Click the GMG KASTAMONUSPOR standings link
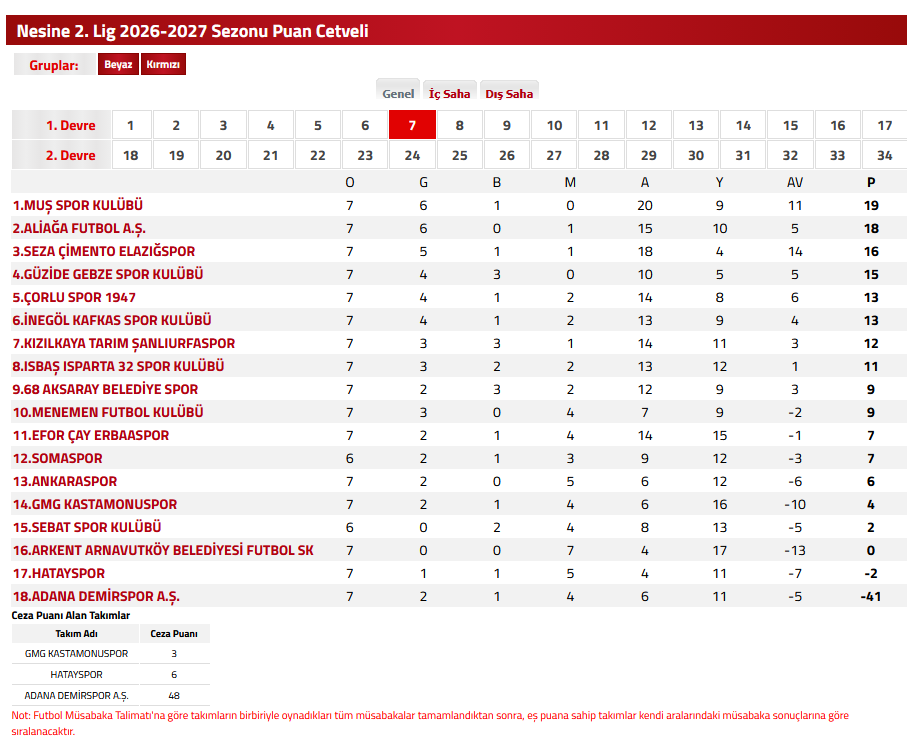 95,504
